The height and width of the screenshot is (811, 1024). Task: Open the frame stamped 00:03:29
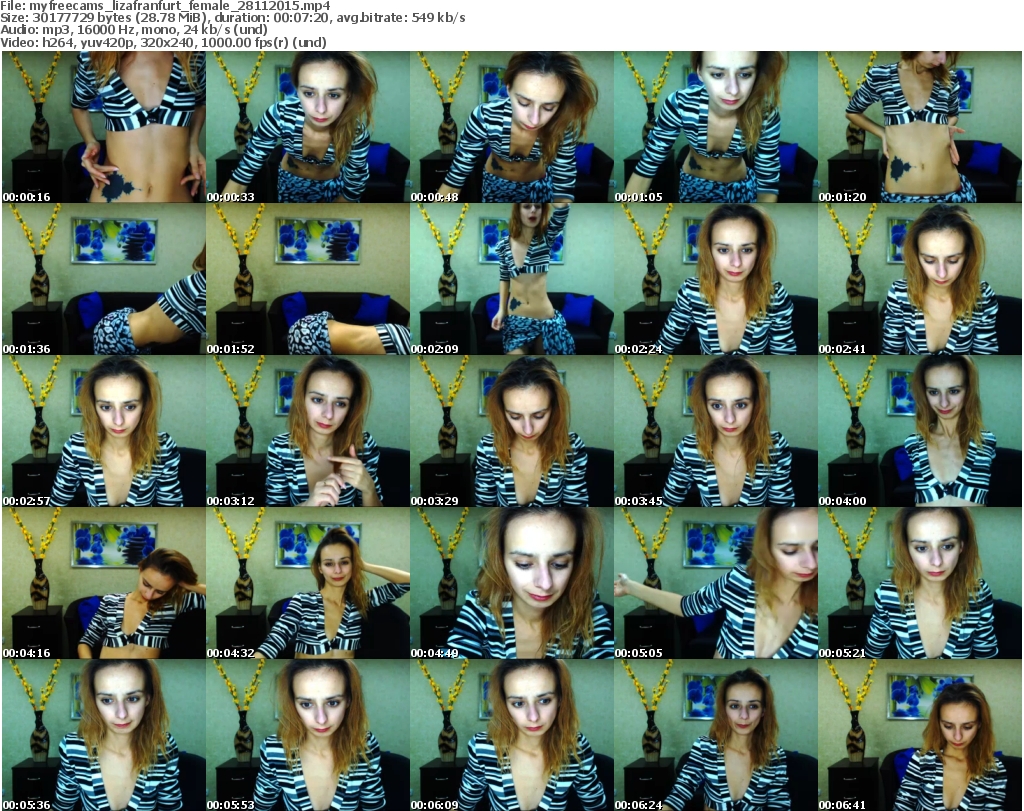(511, 432)
